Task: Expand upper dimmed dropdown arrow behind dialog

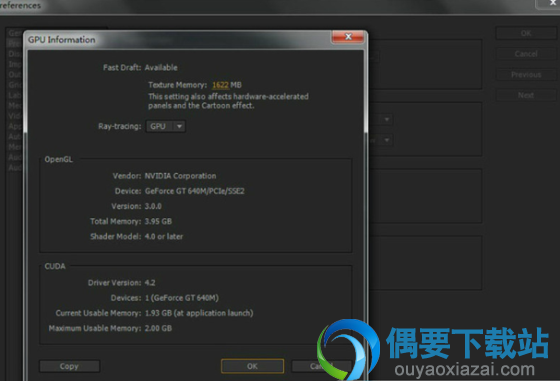Action: pyautogui.click(x=387, y=119)
